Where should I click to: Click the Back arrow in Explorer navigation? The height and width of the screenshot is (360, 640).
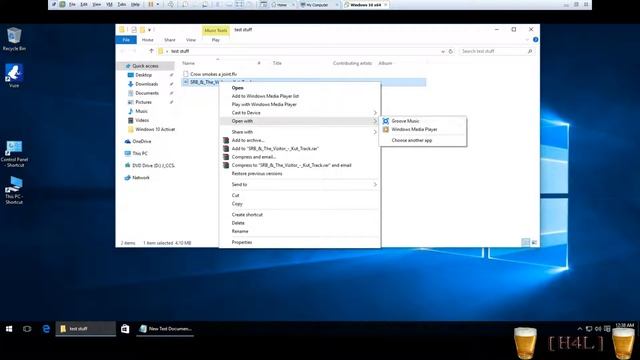coord(123,51)
